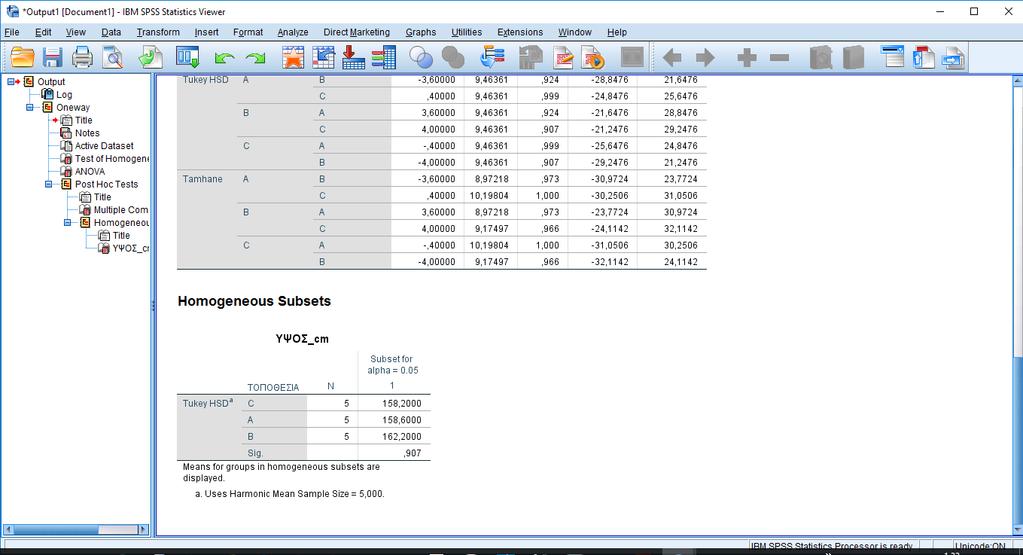Open the File menu
Viewport: 1023px width, 555px height.
point(12,32)
